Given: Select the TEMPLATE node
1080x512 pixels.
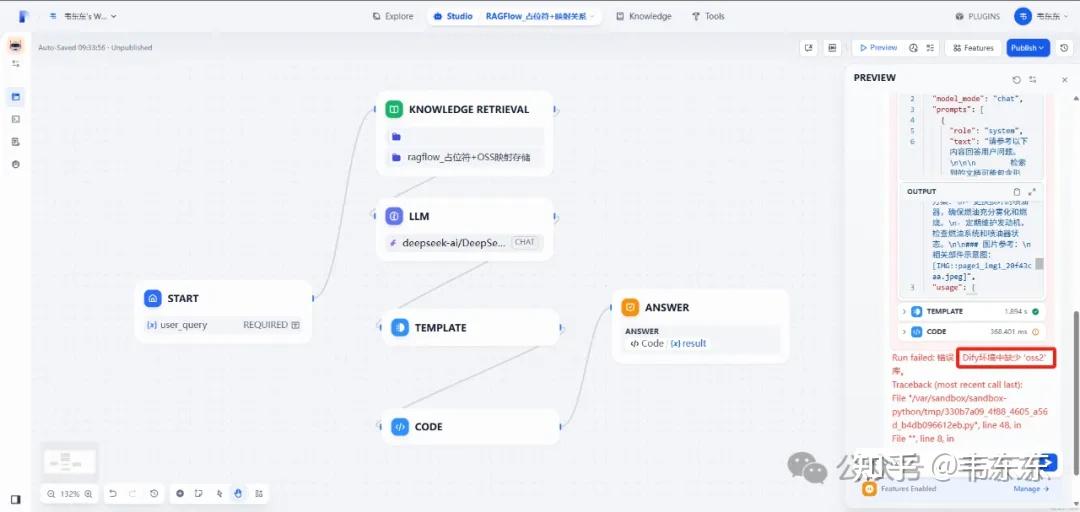Looking at the screenshot, I should [470, 327].
